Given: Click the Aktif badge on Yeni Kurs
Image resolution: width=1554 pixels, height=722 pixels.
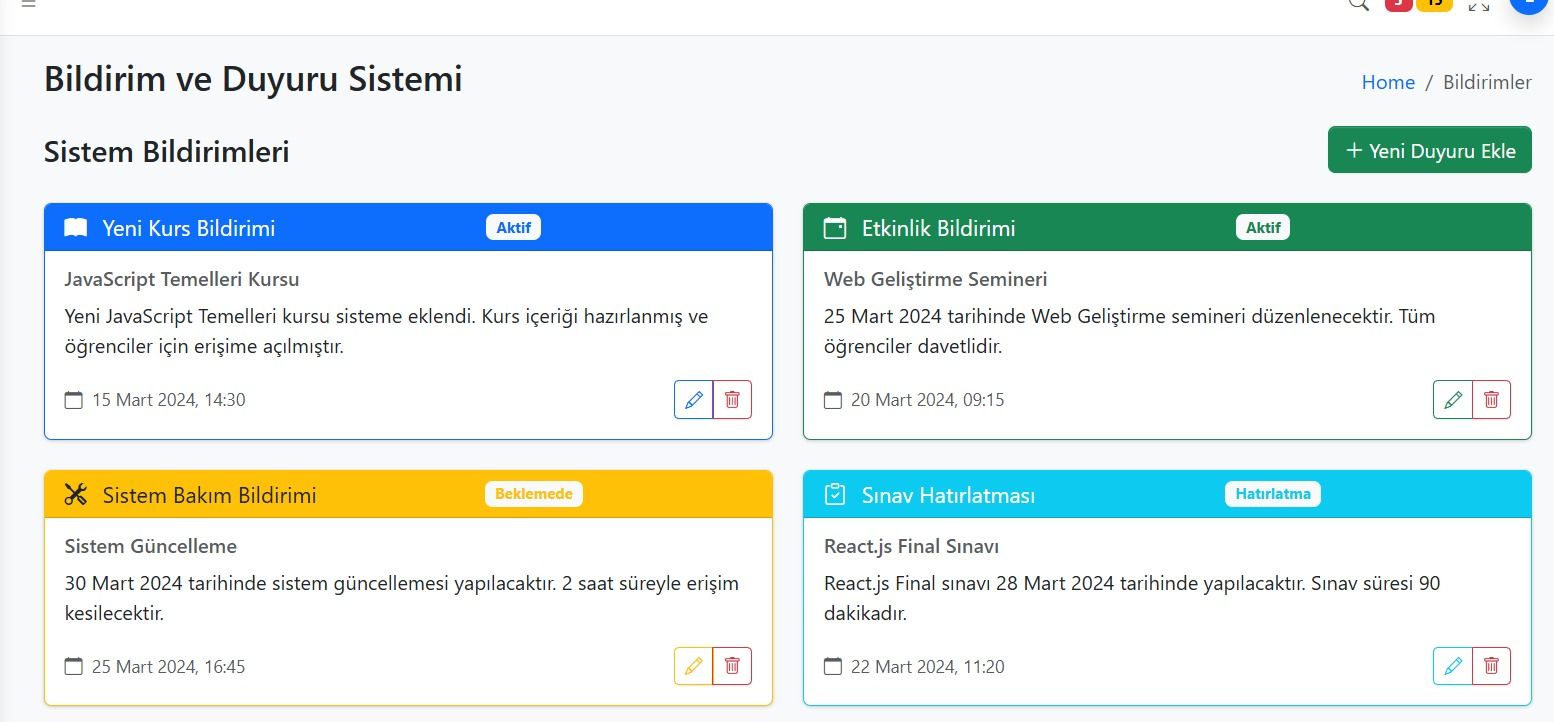Looking at the screenshot, I should [513, 228].
